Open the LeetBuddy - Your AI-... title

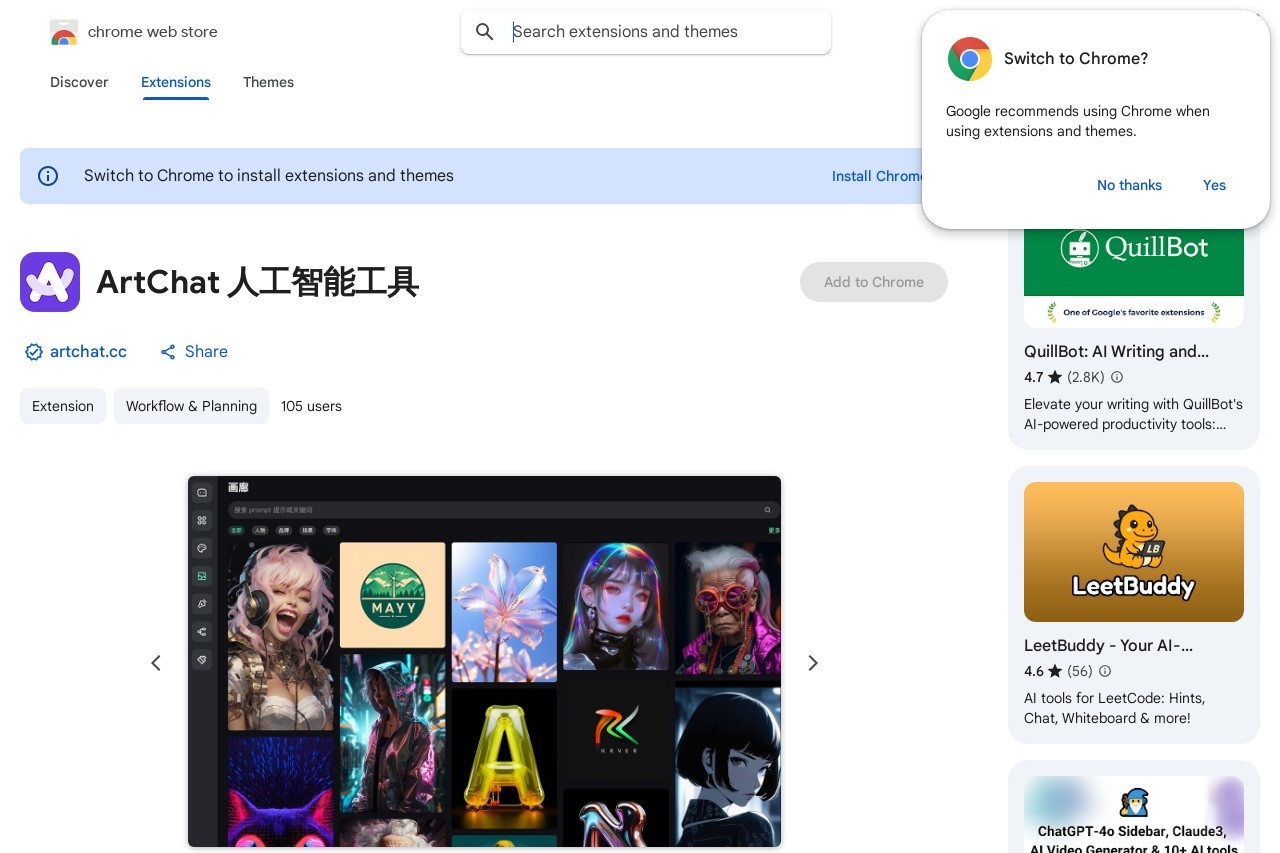(x=1108, y=645)
